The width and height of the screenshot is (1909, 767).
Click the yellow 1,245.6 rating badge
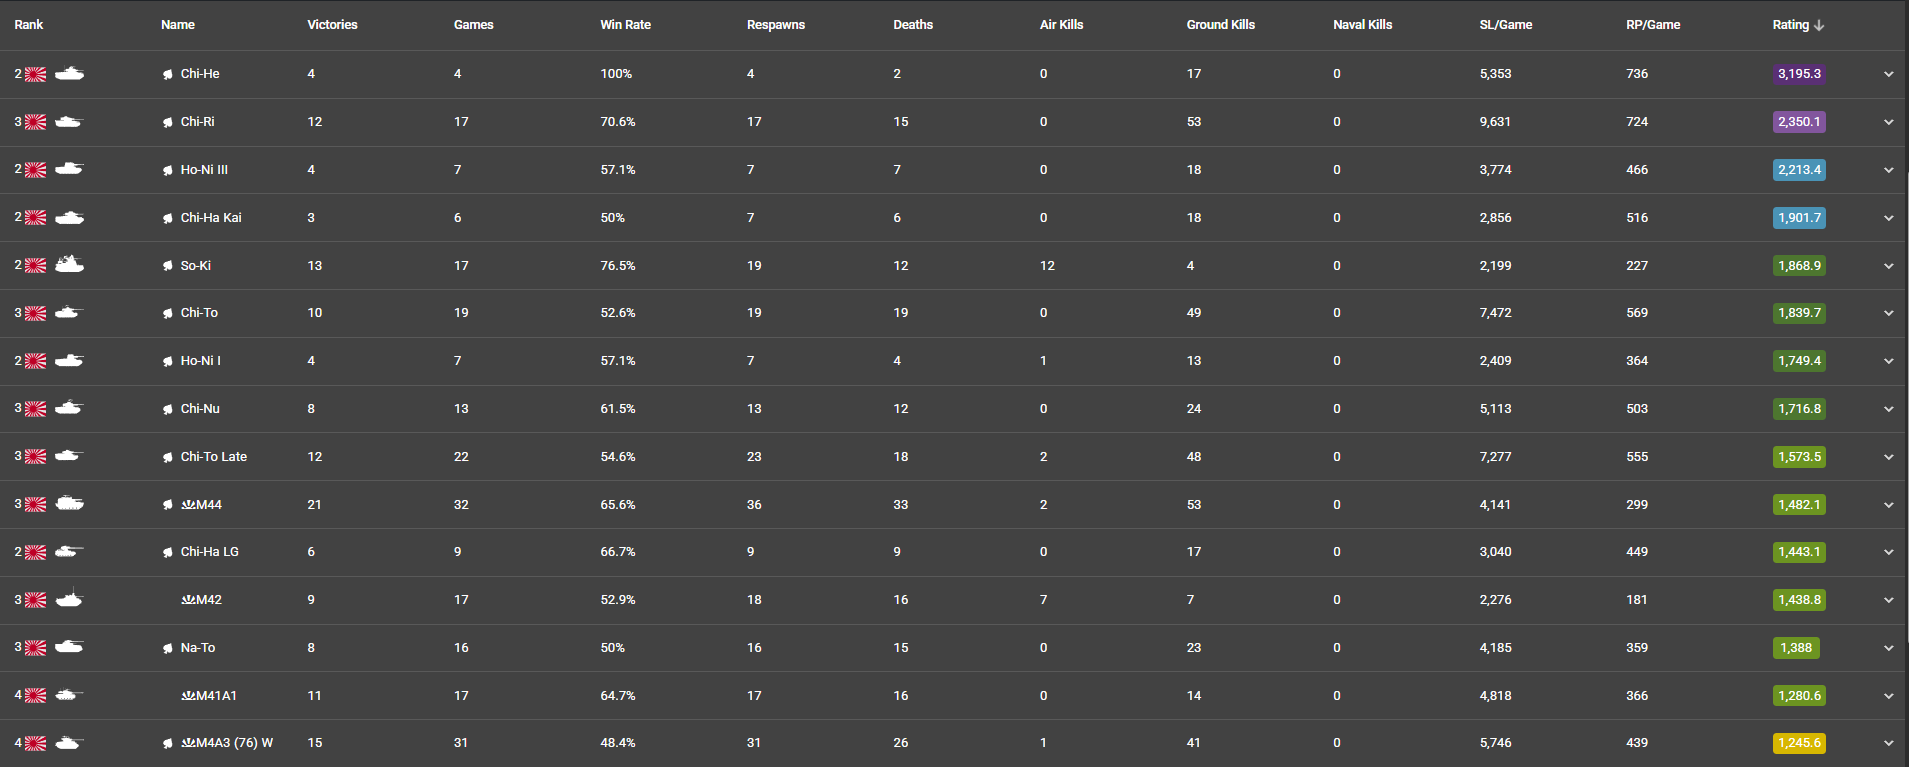(1799, 743)
